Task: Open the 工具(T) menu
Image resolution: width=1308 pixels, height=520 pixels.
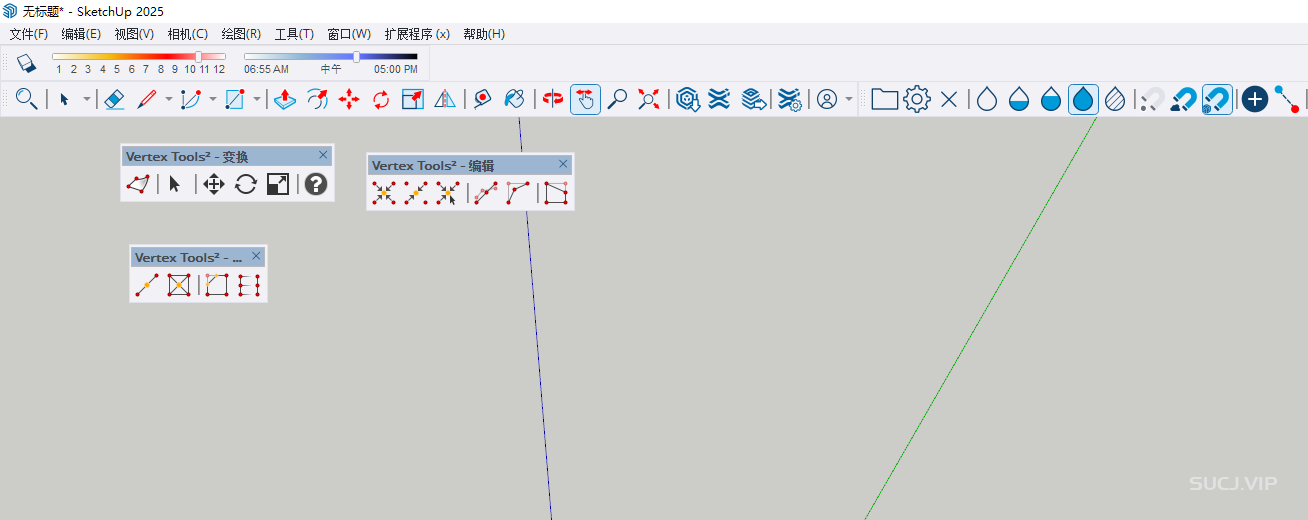Action: 294,33
